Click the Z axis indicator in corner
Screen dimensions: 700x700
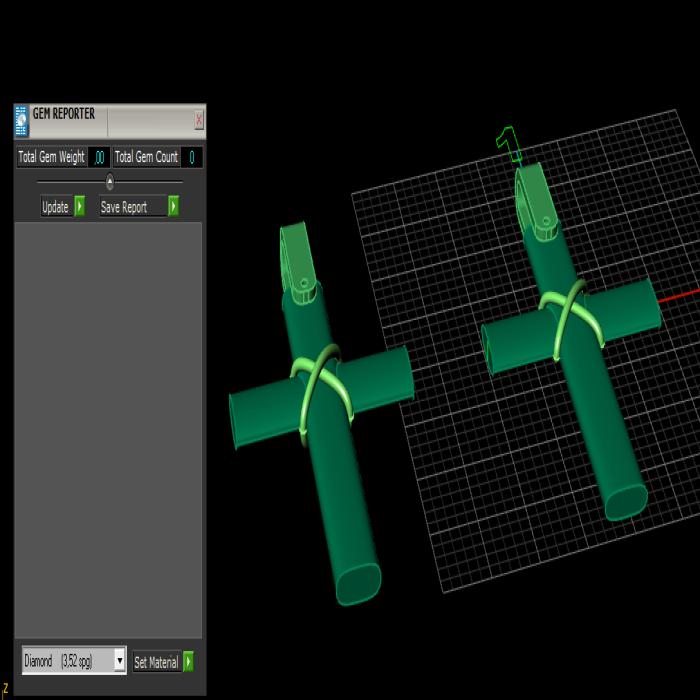point(5,687)
